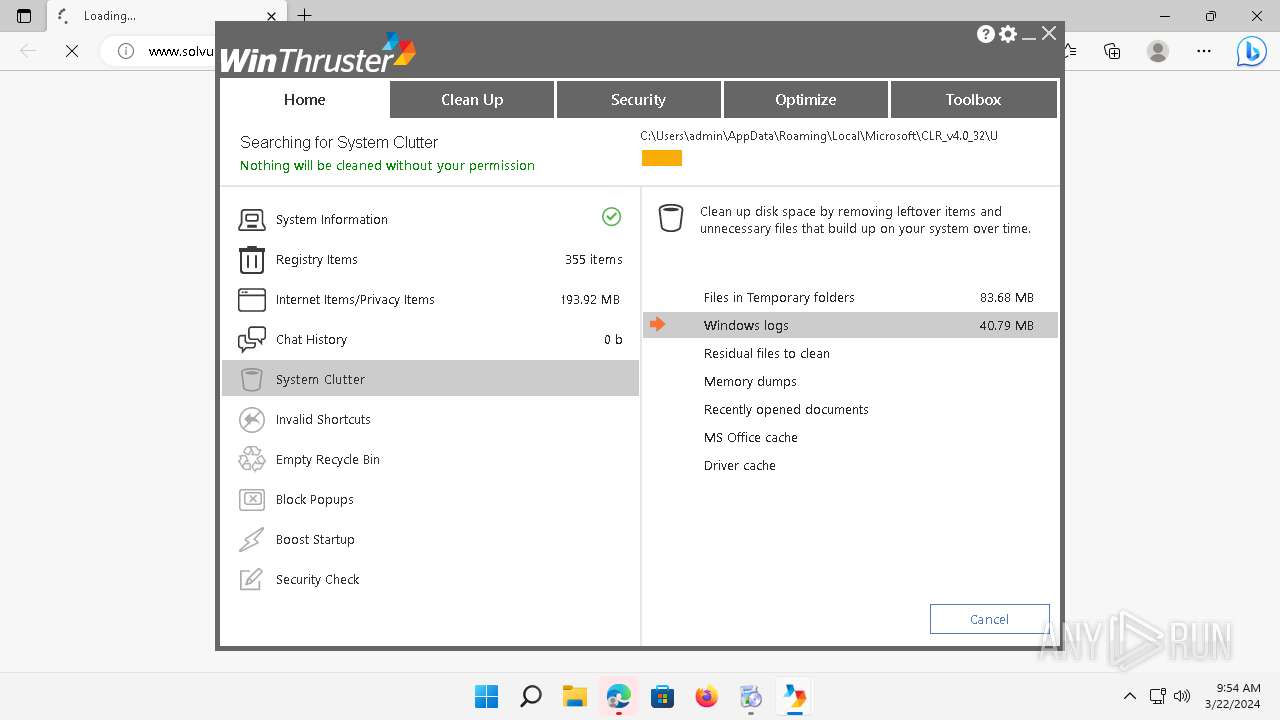
Task: Click the Invalid Shortcuts icon
Action: [x=252, y=420]
